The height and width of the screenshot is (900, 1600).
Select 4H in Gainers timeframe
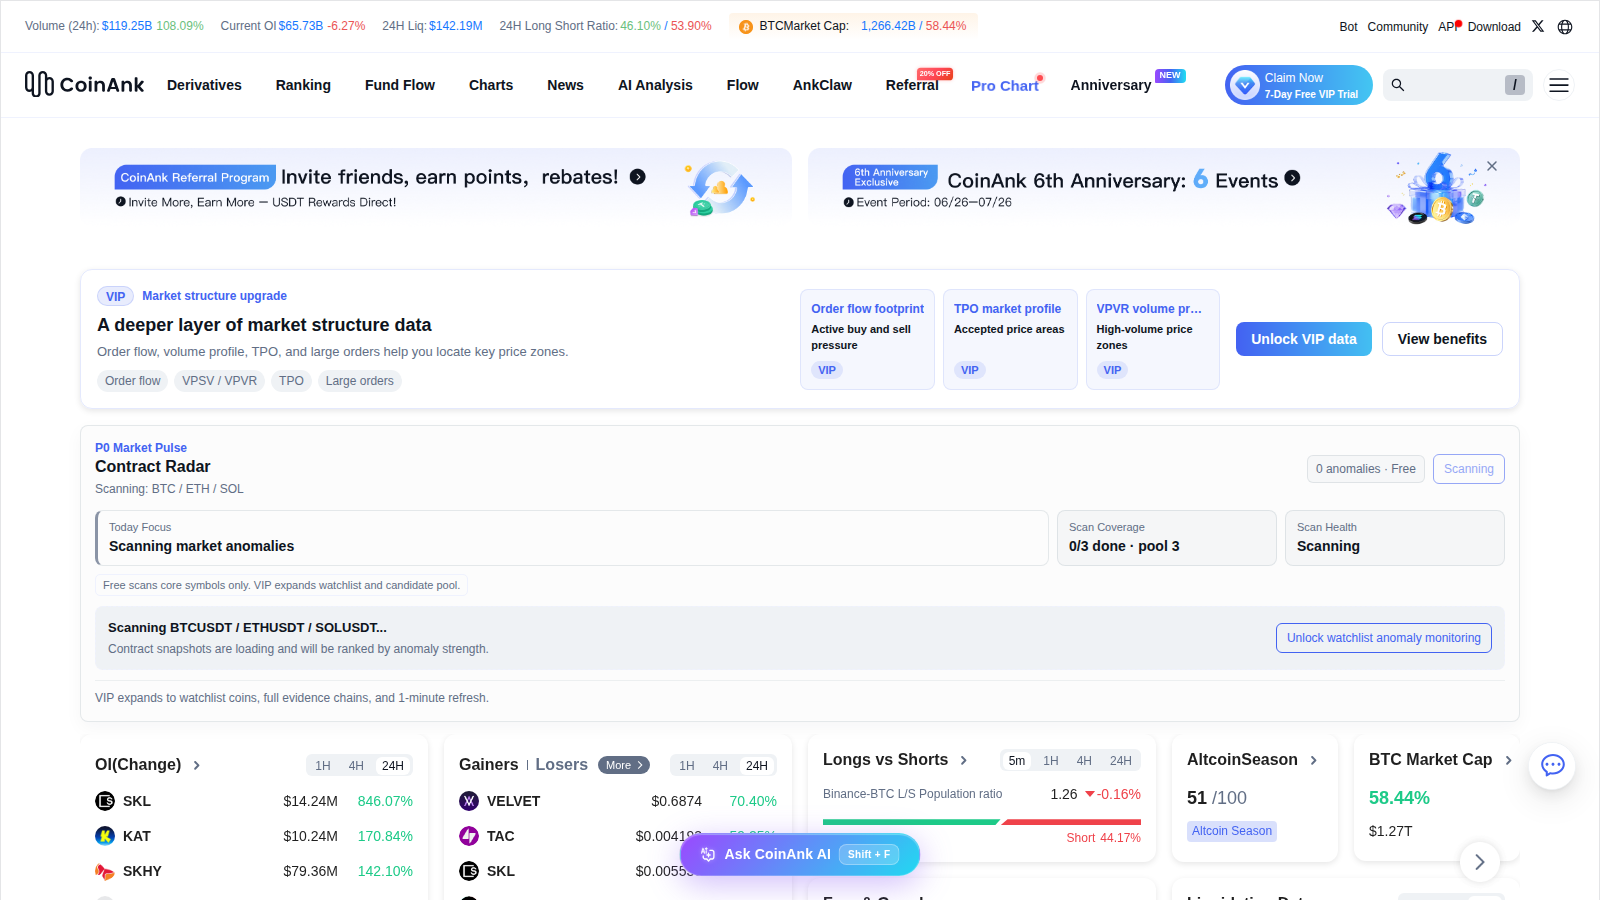point(720,766)
